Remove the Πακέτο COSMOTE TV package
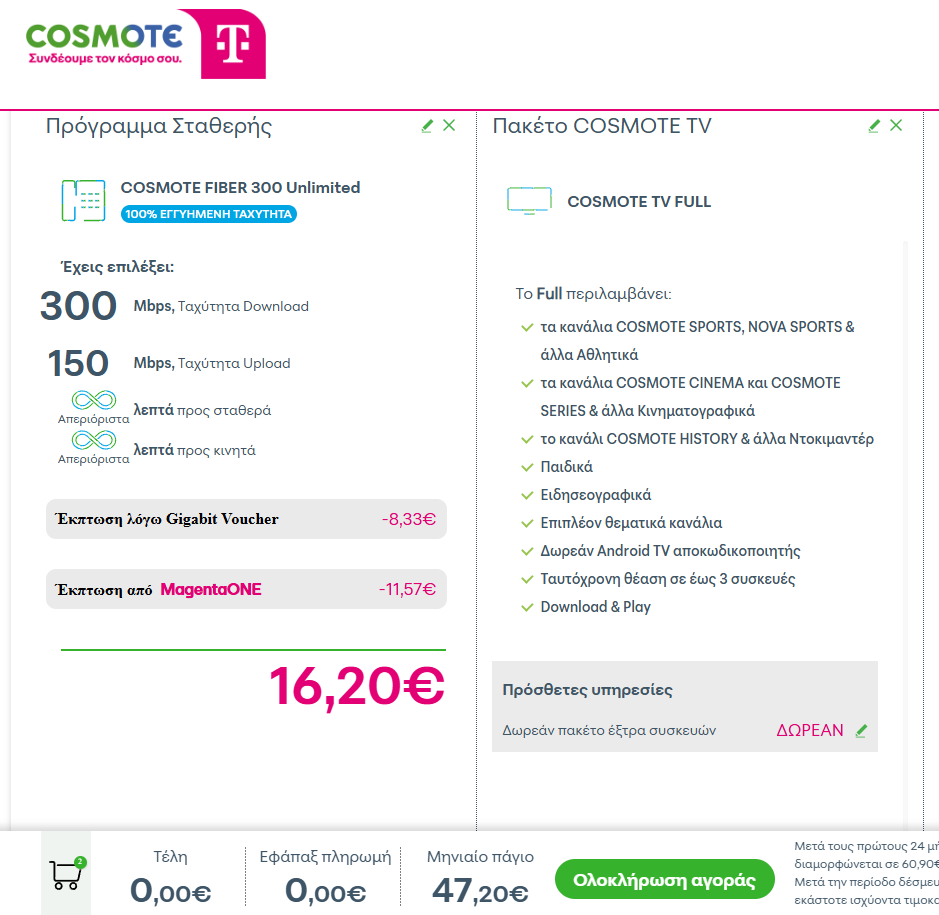Screen dimensions: 939x915 [x=896, y=125]
